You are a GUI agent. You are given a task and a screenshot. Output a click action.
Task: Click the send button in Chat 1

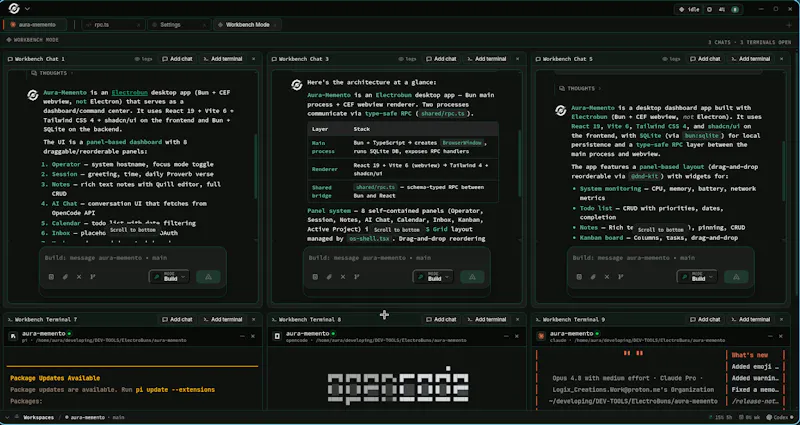tap(208, 277)
